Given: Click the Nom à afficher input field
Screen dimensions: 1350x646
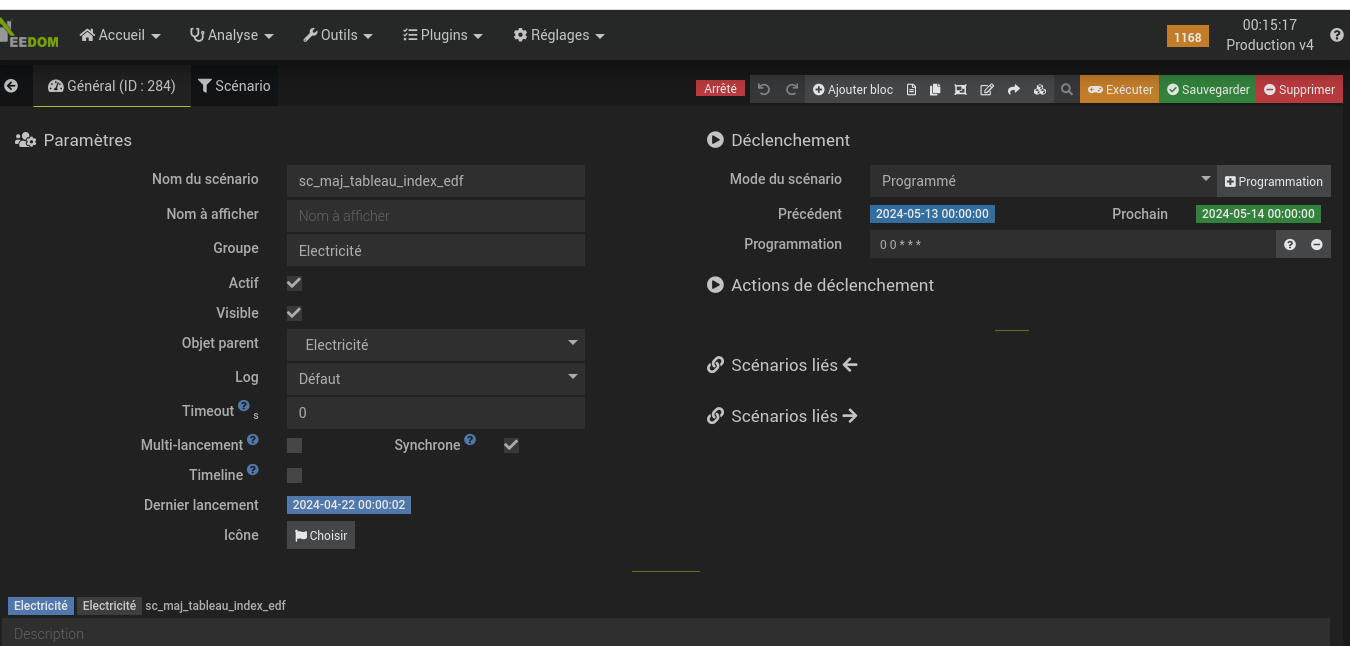Looking at the screenshot, I should pyautogui.click(x=436, y=216).
